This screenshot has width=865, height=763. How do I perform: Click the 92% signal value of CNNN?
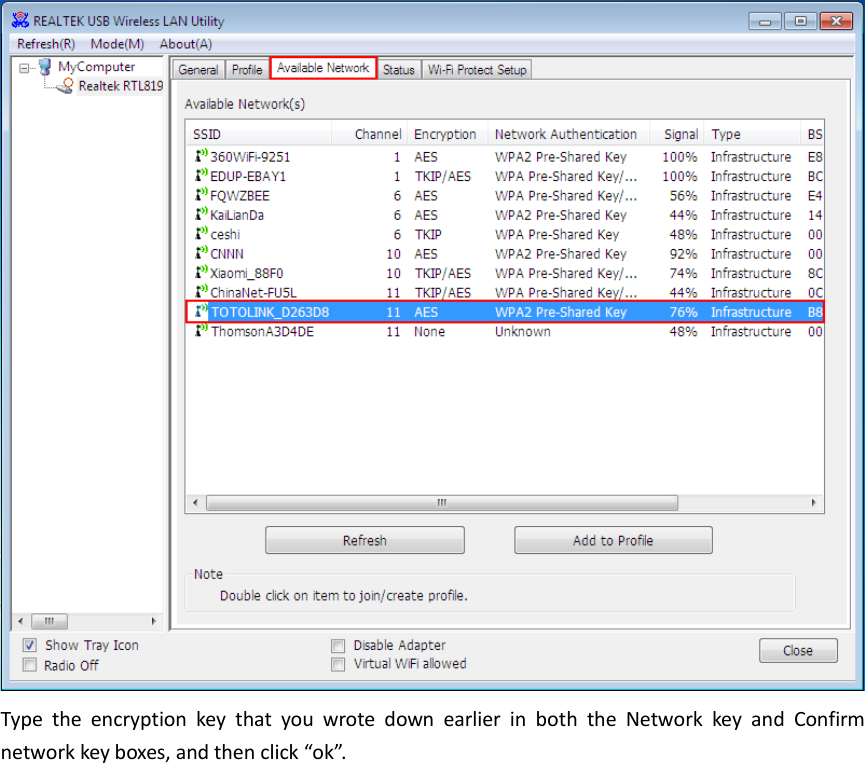click(x=683, y=254)
